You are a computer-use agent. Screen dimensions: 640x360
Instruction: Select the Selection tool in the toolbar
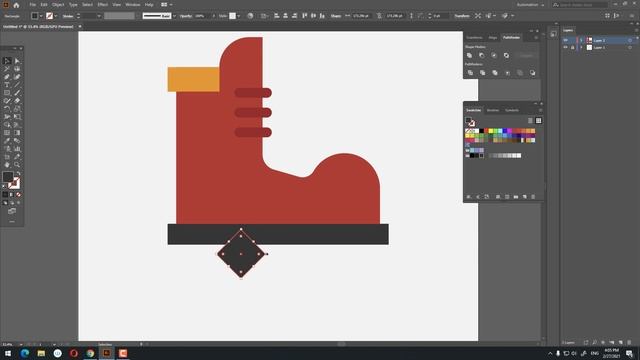(7, 61)
